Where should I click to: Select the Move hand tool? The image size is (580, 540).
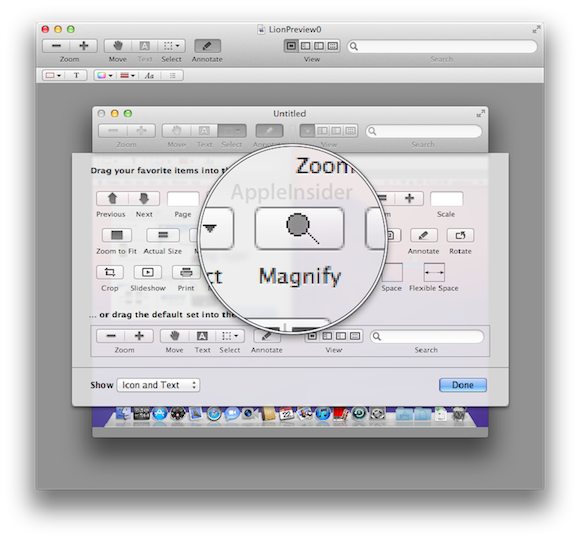point(118,46)
